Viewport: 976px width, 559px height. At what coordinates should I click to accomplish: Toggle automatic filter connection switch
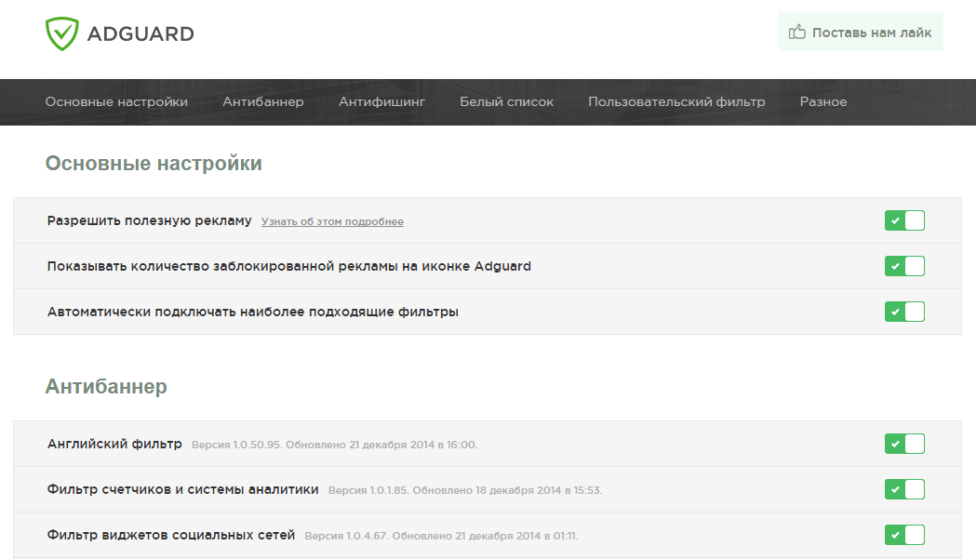pyautogui.click(x=904, y=311)
